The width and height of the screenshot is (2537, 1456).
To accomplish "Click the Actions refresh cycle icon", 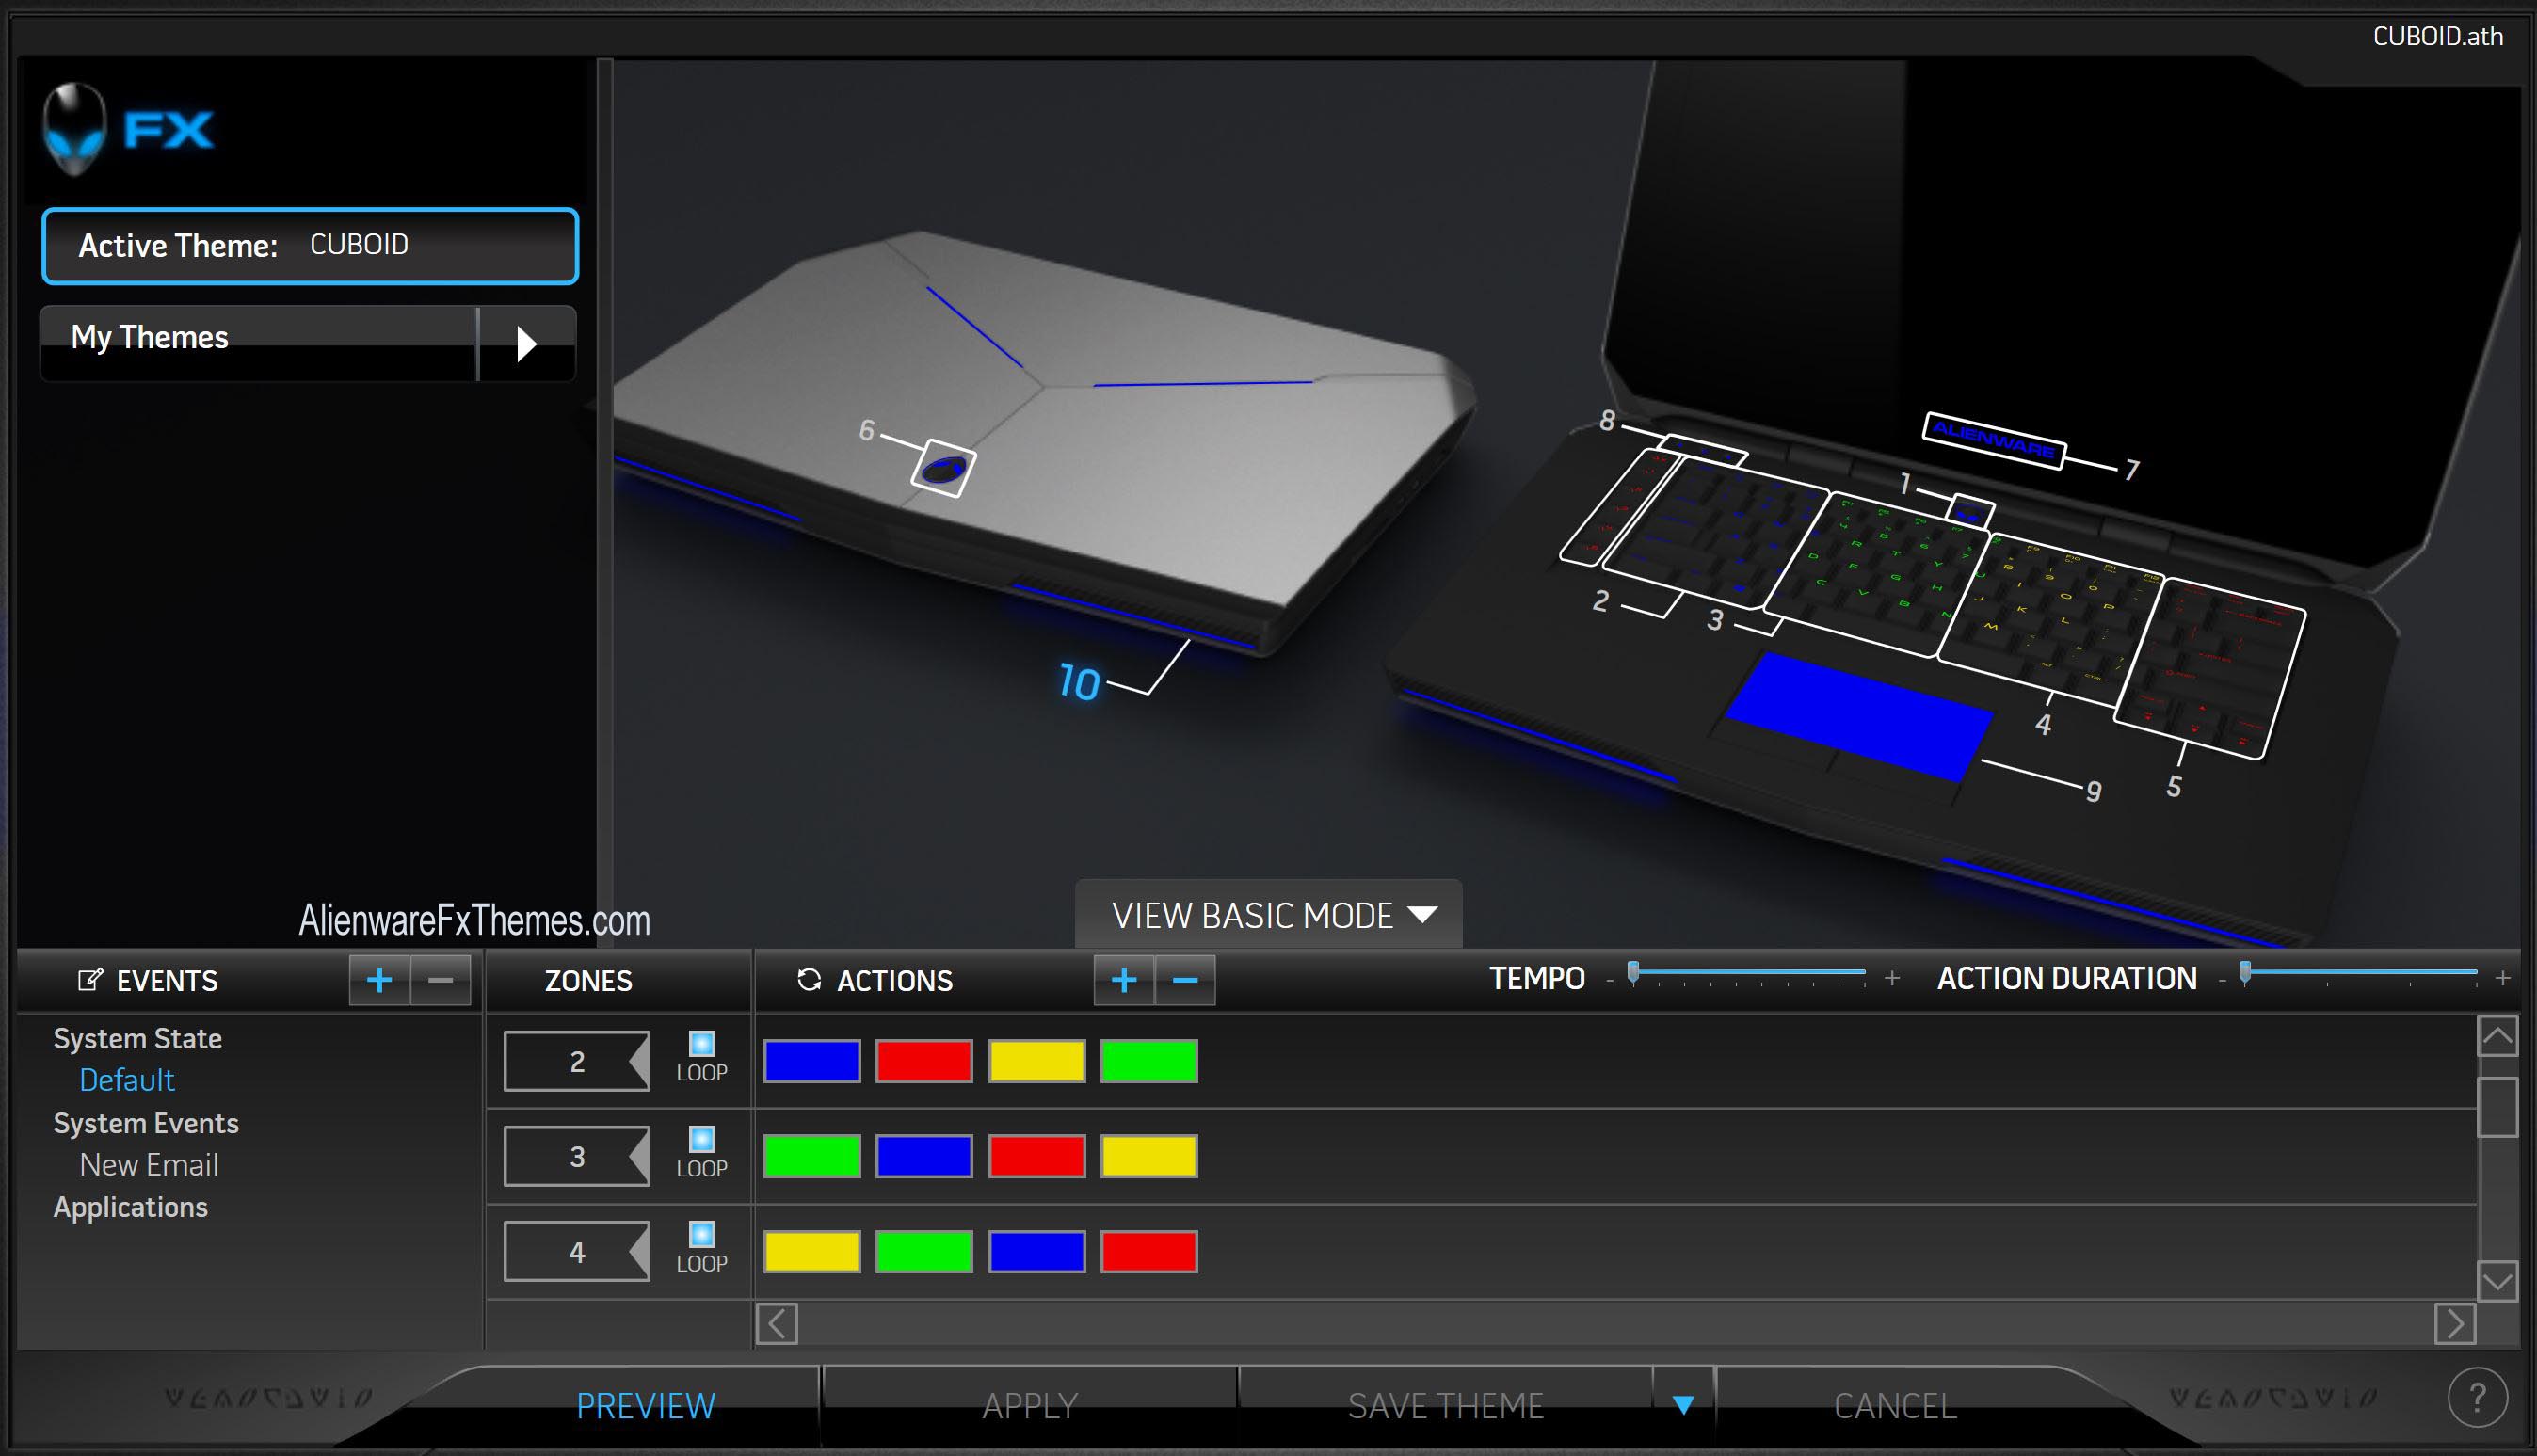I will (x=809, y=980).
